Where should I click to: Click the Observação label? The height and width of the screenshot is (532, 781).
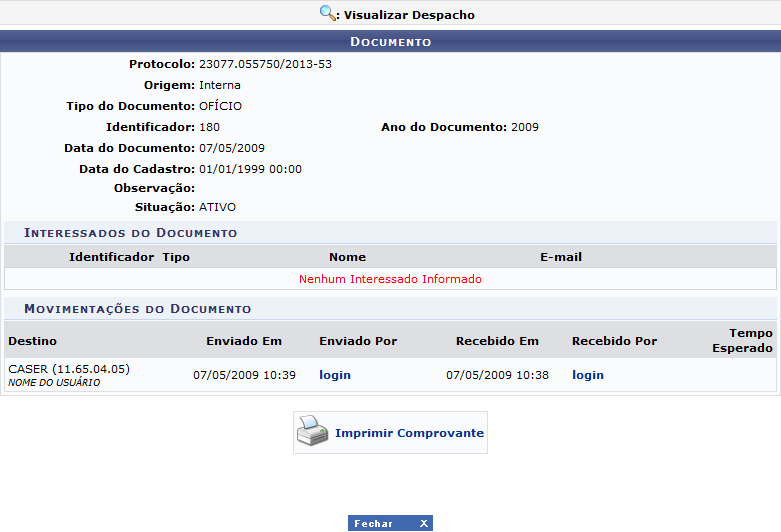154,188
